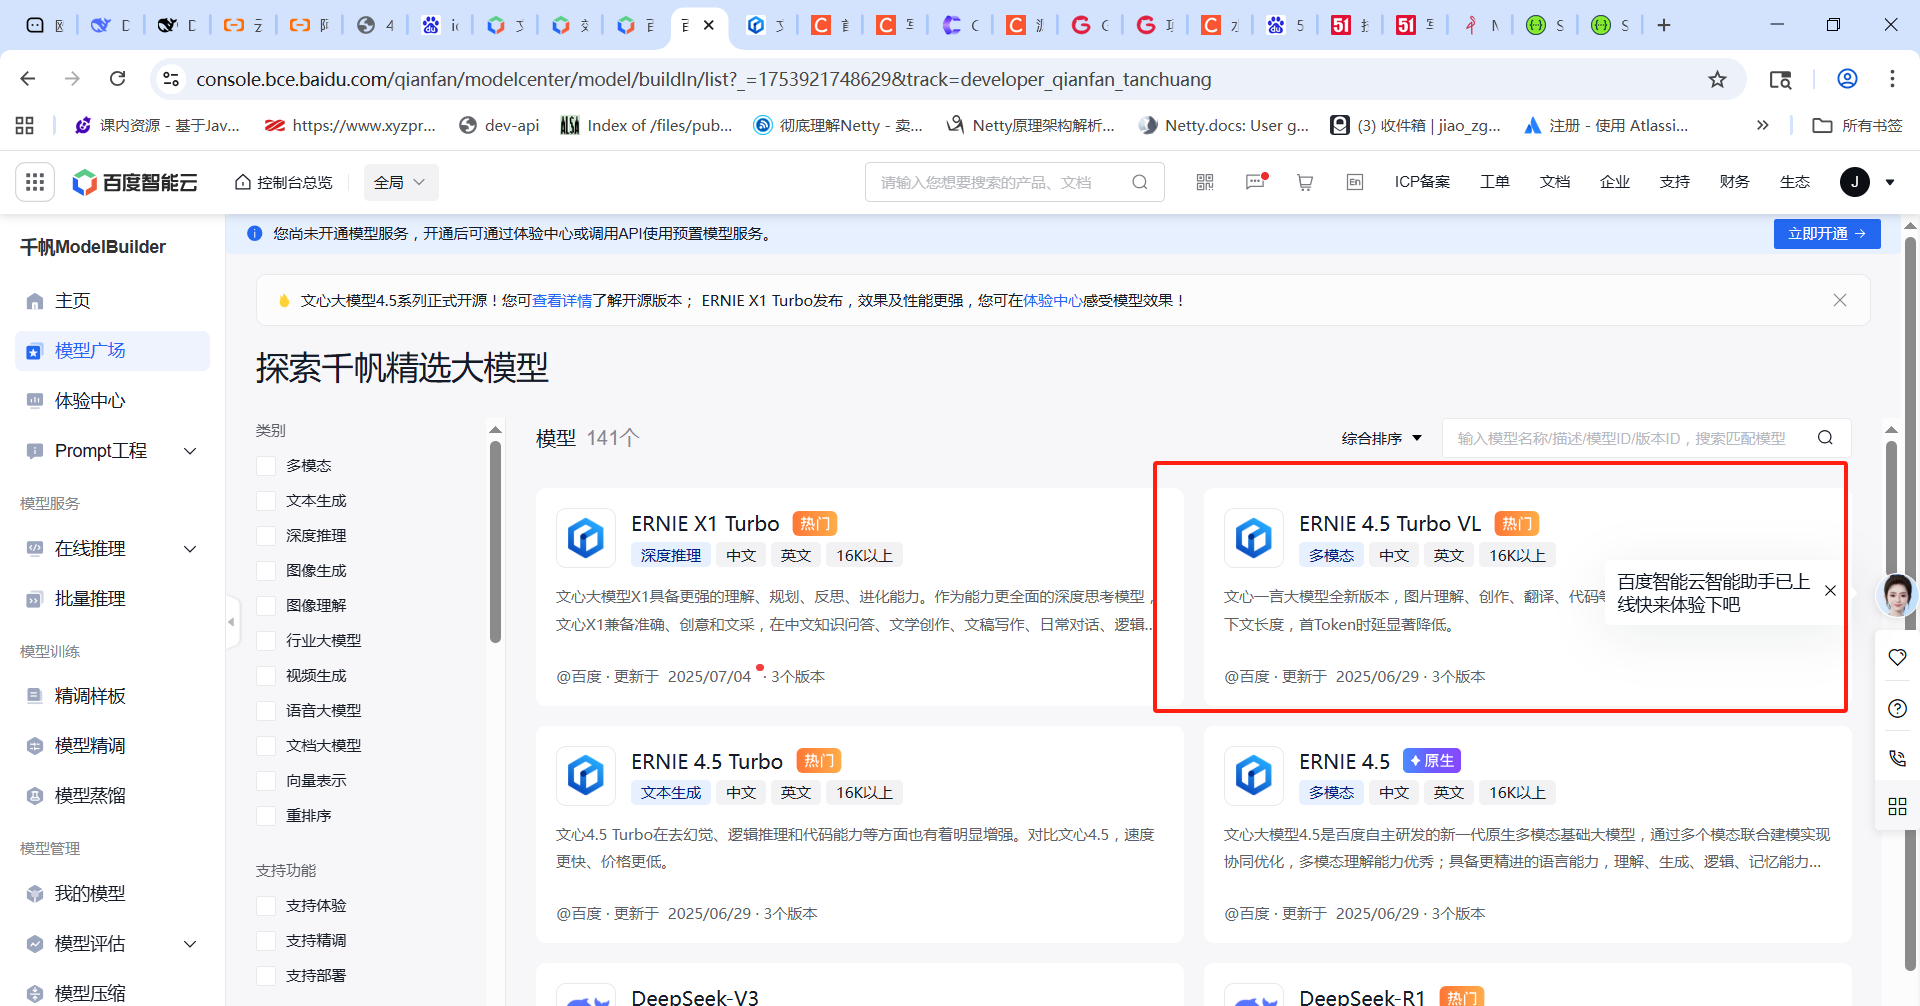Click the header search magnifier icon
Viewport: 1920px width, 1006px height.
pos(1140,182)
